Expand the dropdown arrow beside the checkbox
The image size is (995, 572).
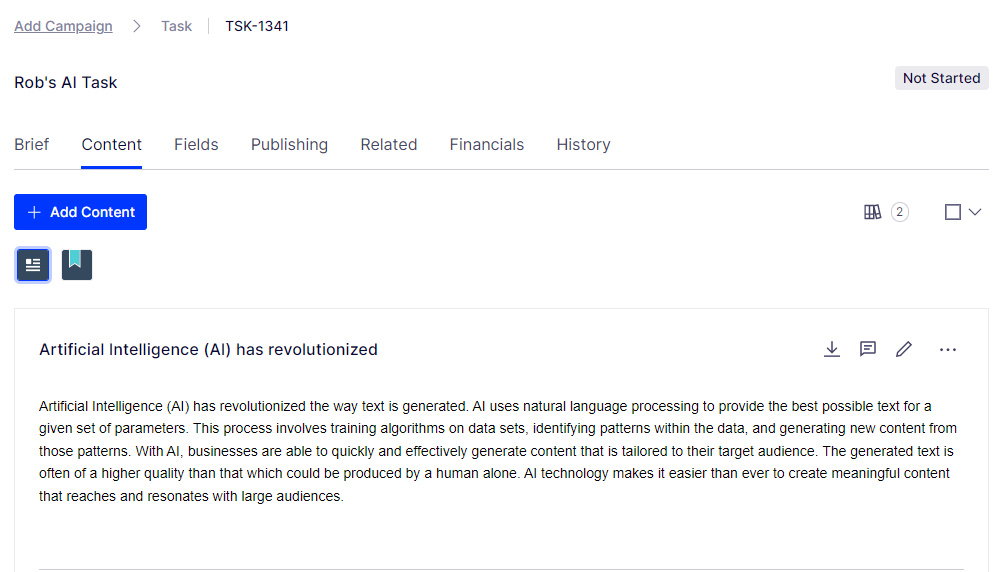pos(975,212)
